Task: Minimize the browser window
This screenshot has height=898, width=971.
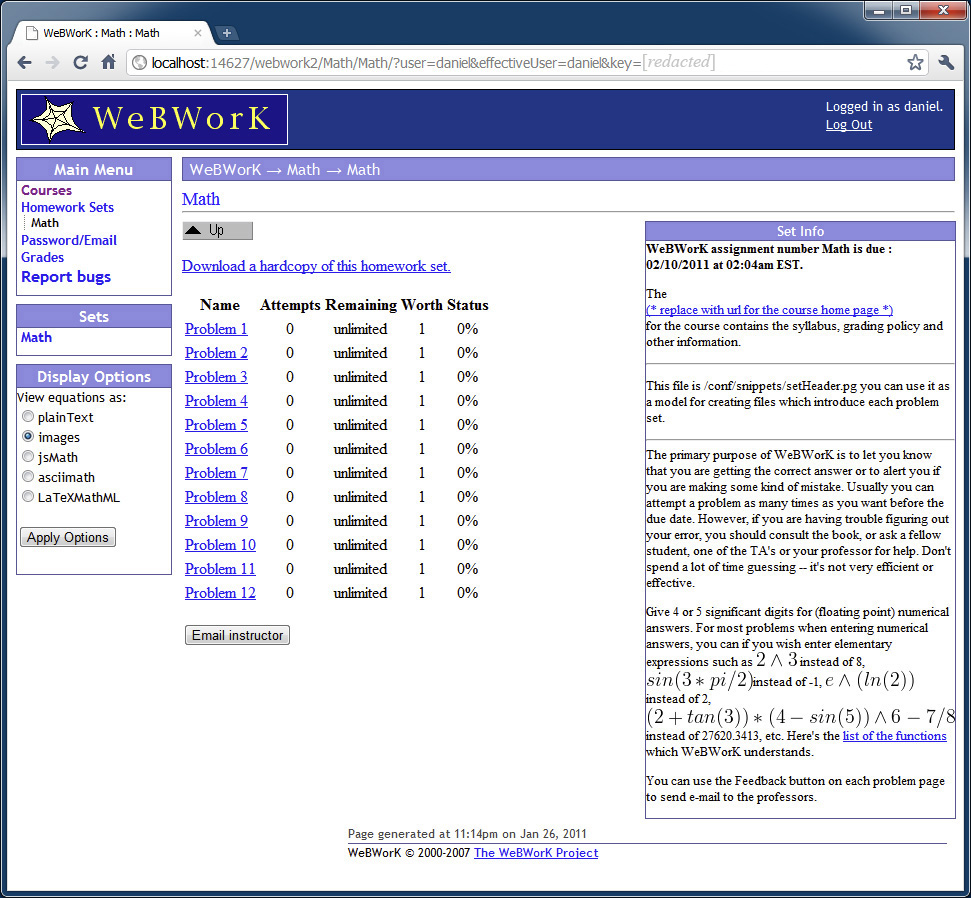Action: 878,10
